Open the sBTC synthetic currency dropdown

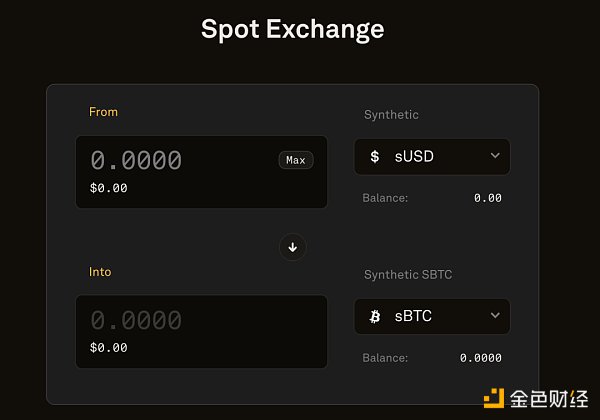432,316
